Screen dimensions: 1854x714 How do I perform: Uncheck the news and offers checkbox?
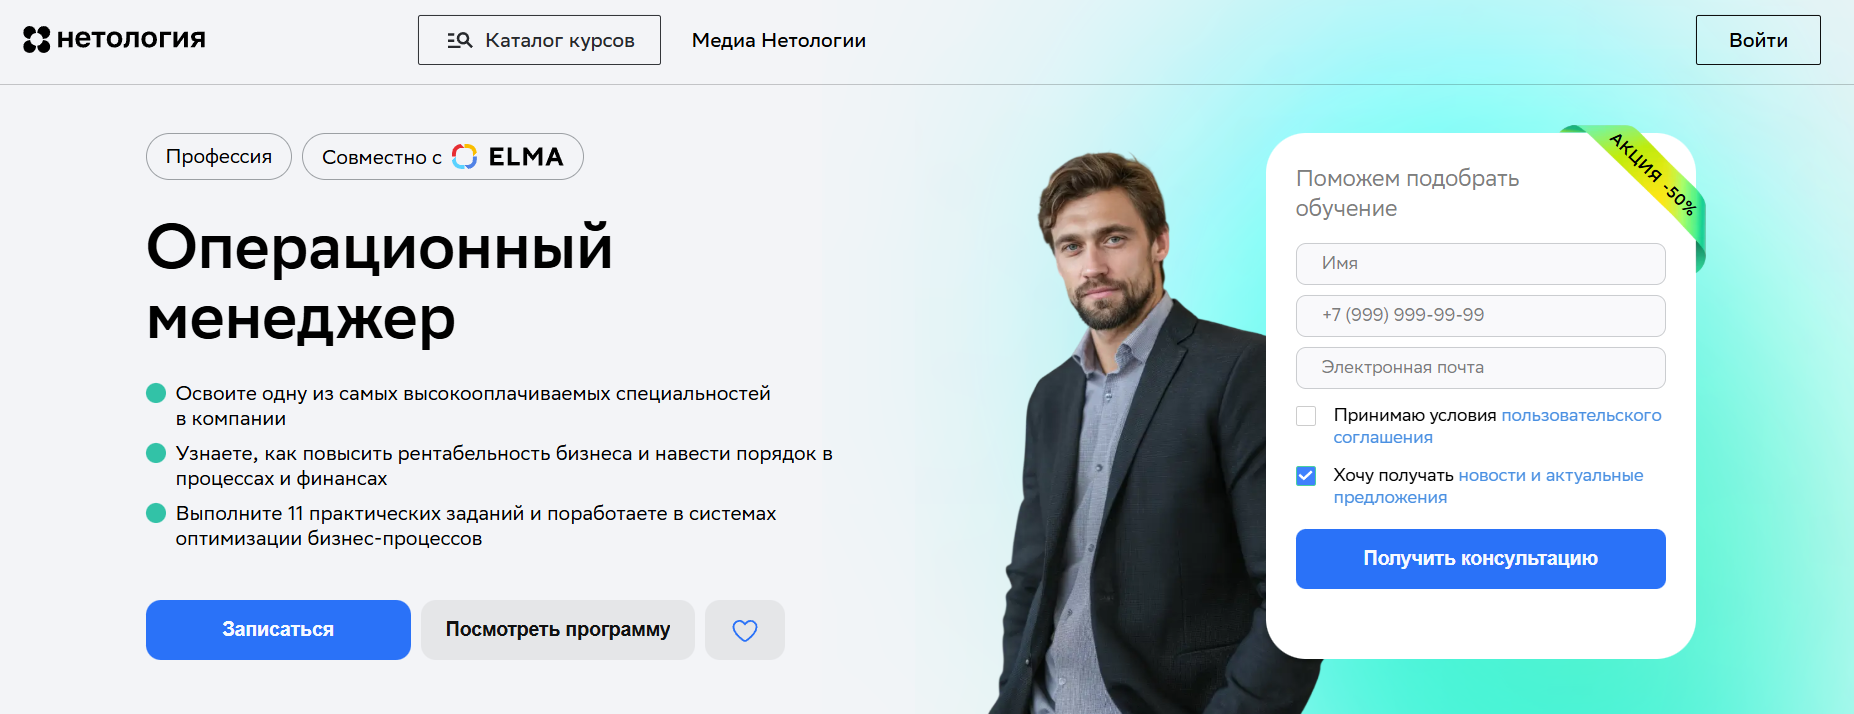pos(1306,476)
